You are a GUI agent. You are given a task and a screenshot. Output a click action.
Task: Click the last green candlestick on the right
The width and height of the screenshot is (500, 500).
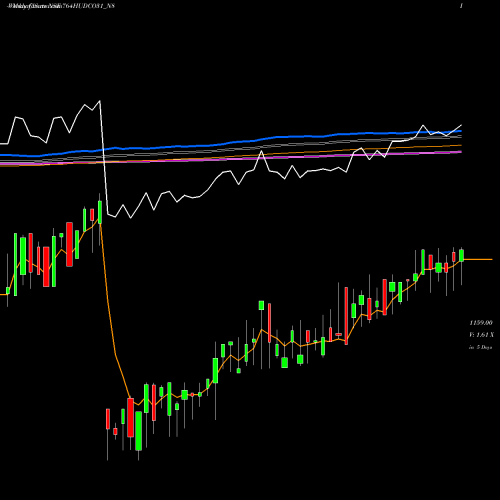click(462, 255)
